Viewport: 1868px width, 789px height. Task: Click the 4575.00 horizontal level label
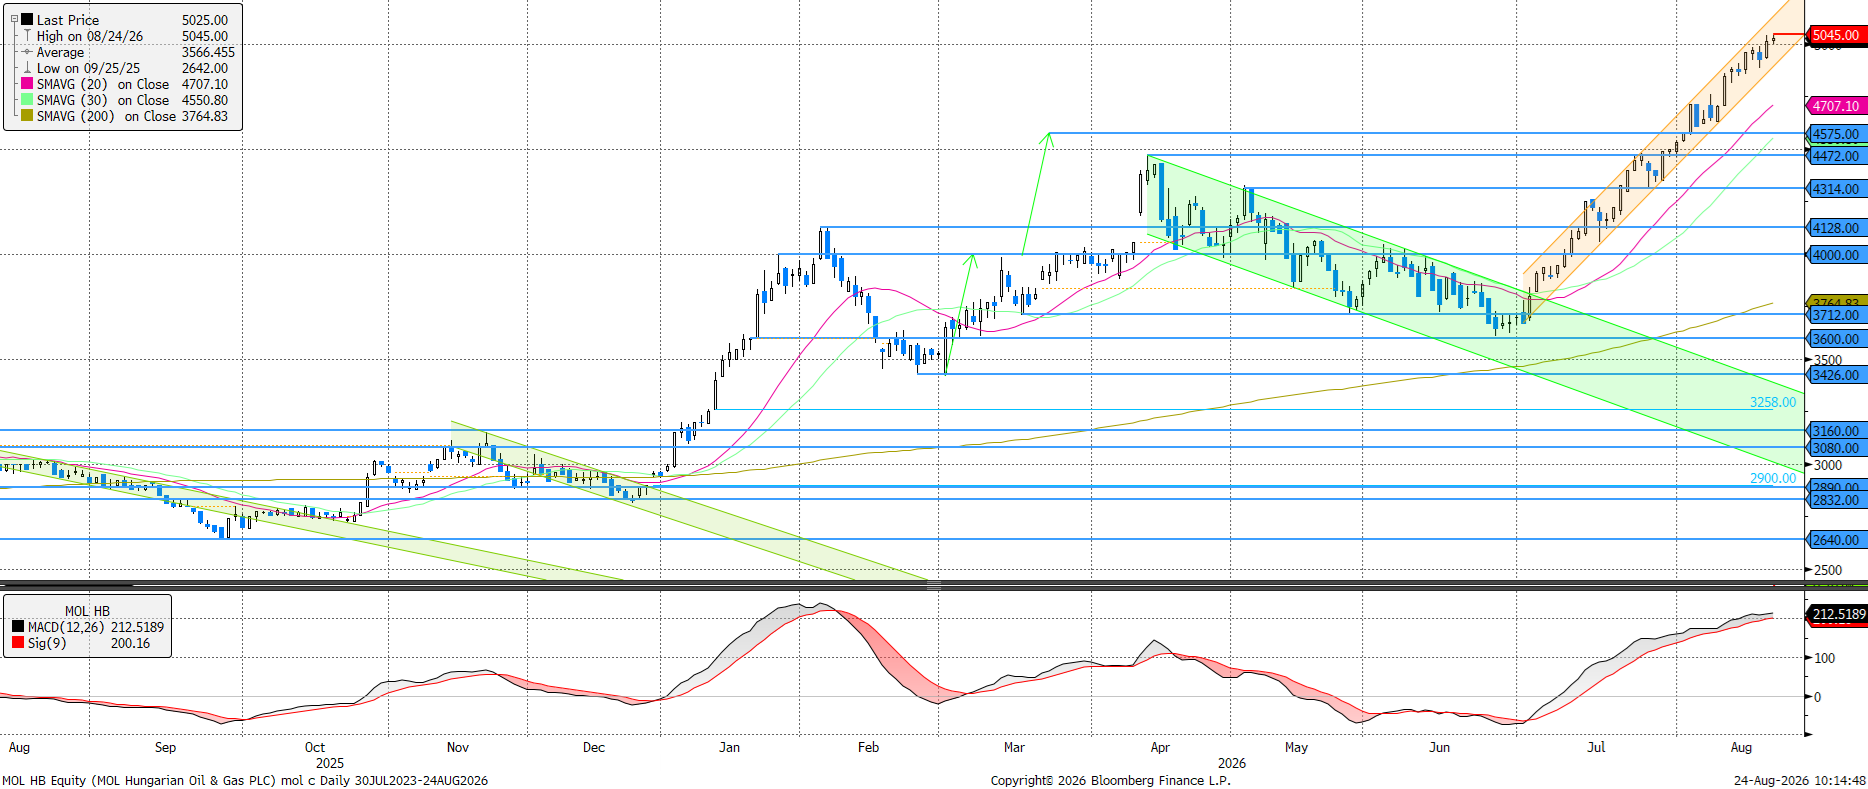(1836, 134)
